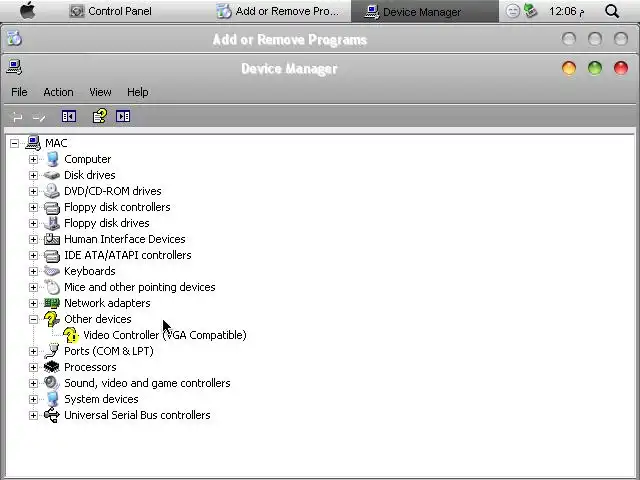Close Device Manager with the red button
This screenshot has width=640, height=480.
point(621,68)
